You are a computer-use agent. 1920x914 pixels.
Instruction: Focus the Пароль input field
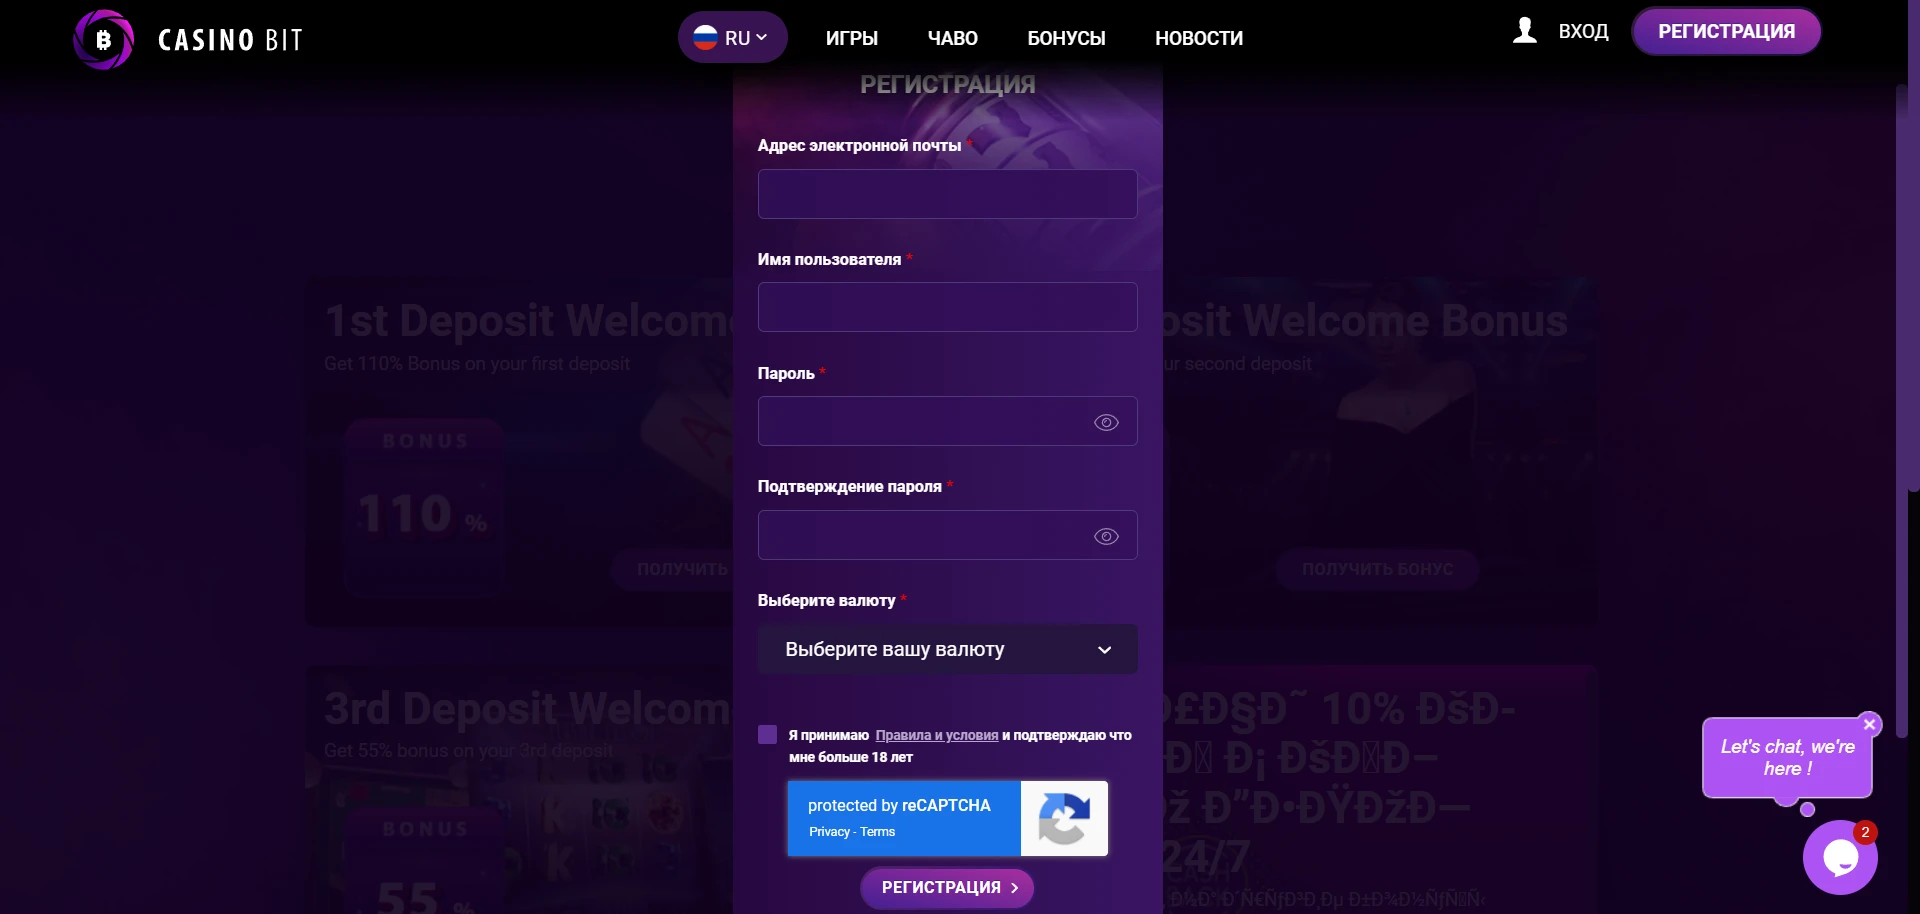947,421
